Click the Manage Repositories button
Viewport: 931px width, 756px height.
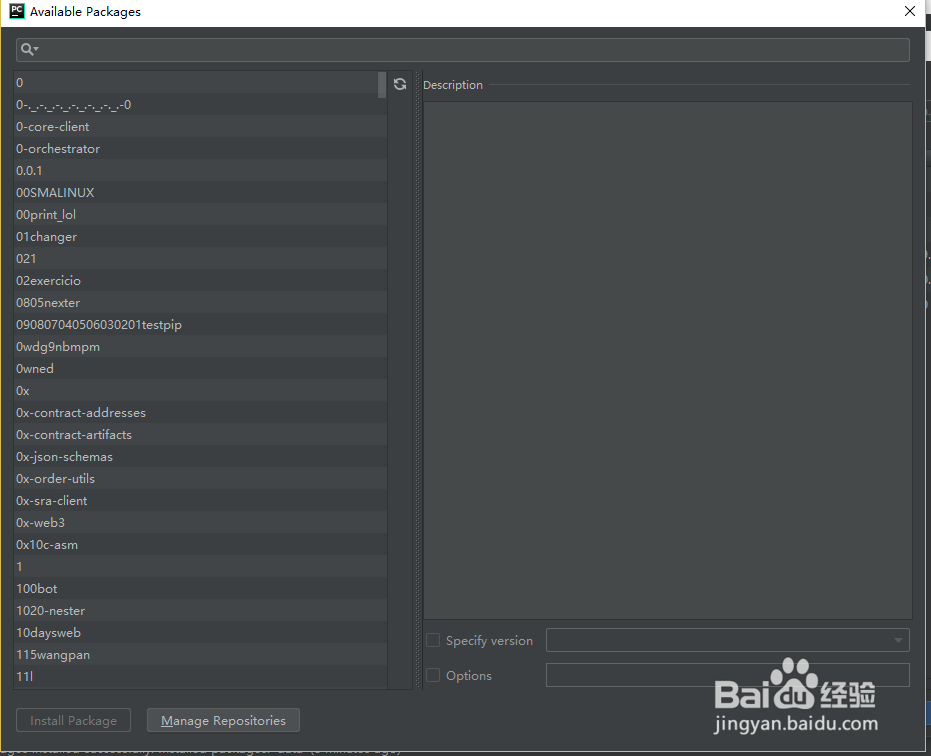pyautogui.click(x=223, y=720)
